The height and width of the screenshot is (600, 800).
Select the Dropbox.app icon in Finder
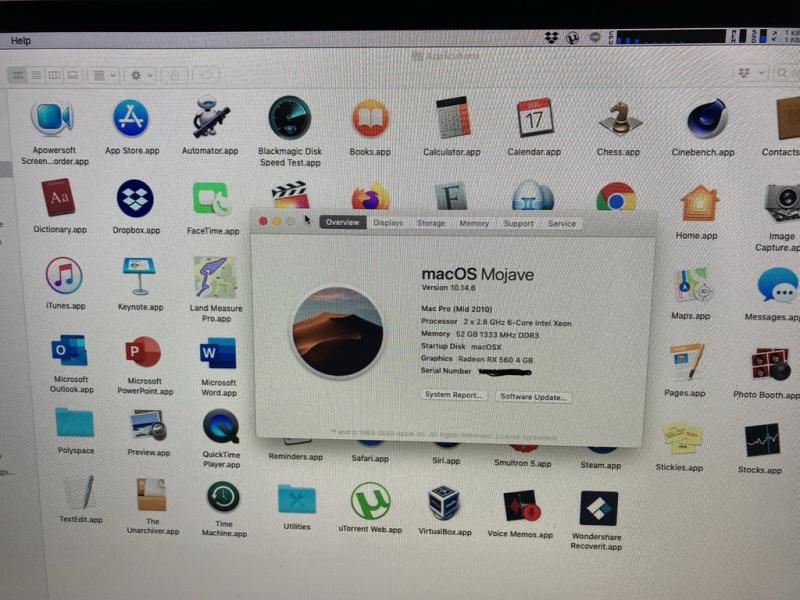[x=135, y=198]
